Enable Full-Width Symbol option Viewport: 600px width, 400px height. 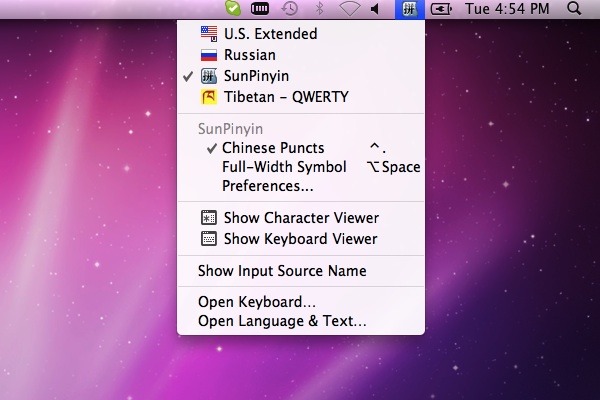[x=301, y=167]
